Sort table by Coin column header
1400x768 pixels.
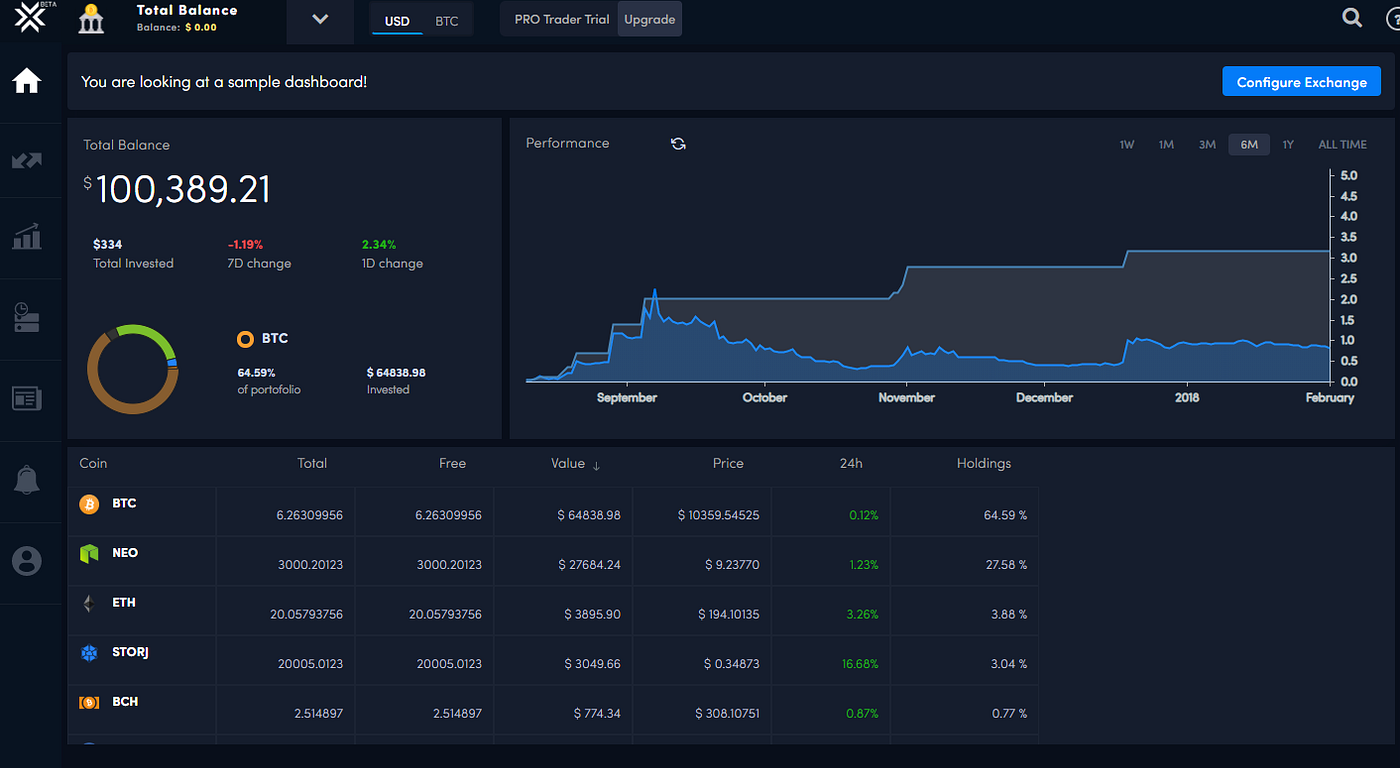coord(93,464)
